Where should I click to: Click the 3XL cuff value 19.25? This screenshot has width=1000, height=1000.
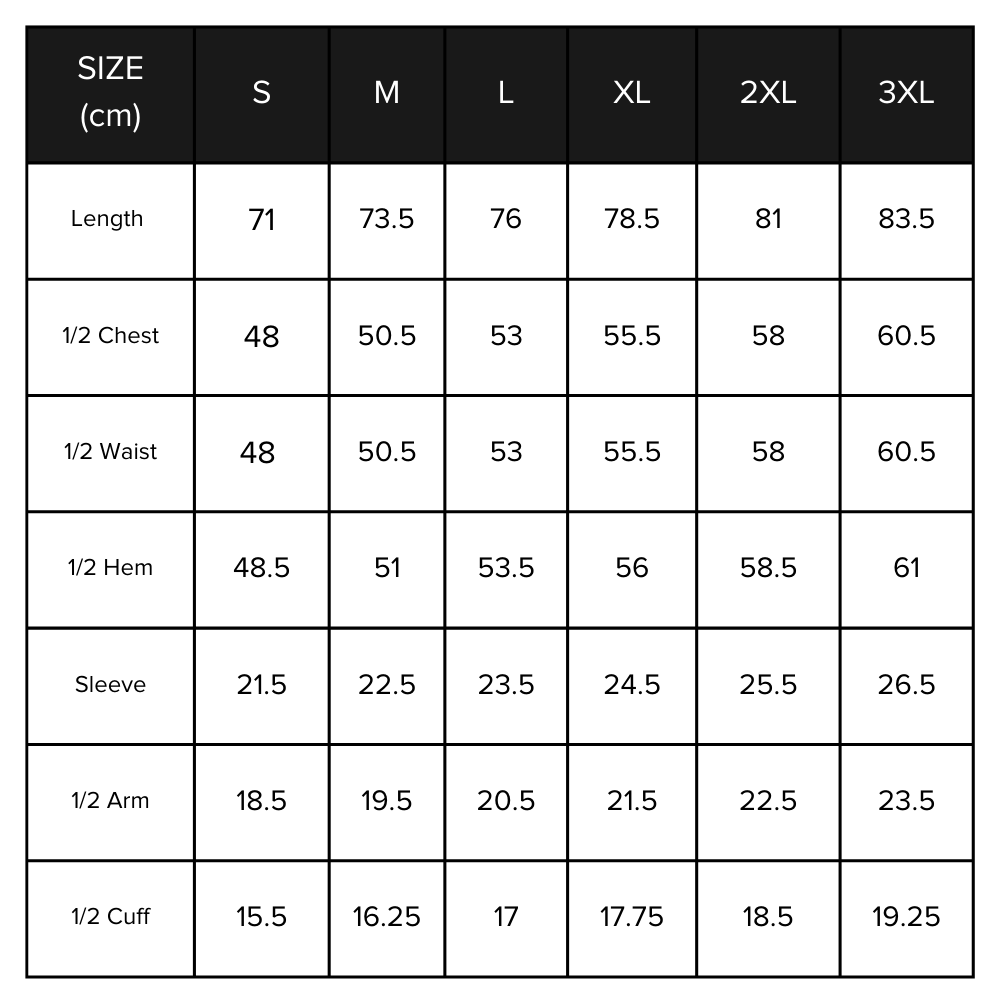906,917
